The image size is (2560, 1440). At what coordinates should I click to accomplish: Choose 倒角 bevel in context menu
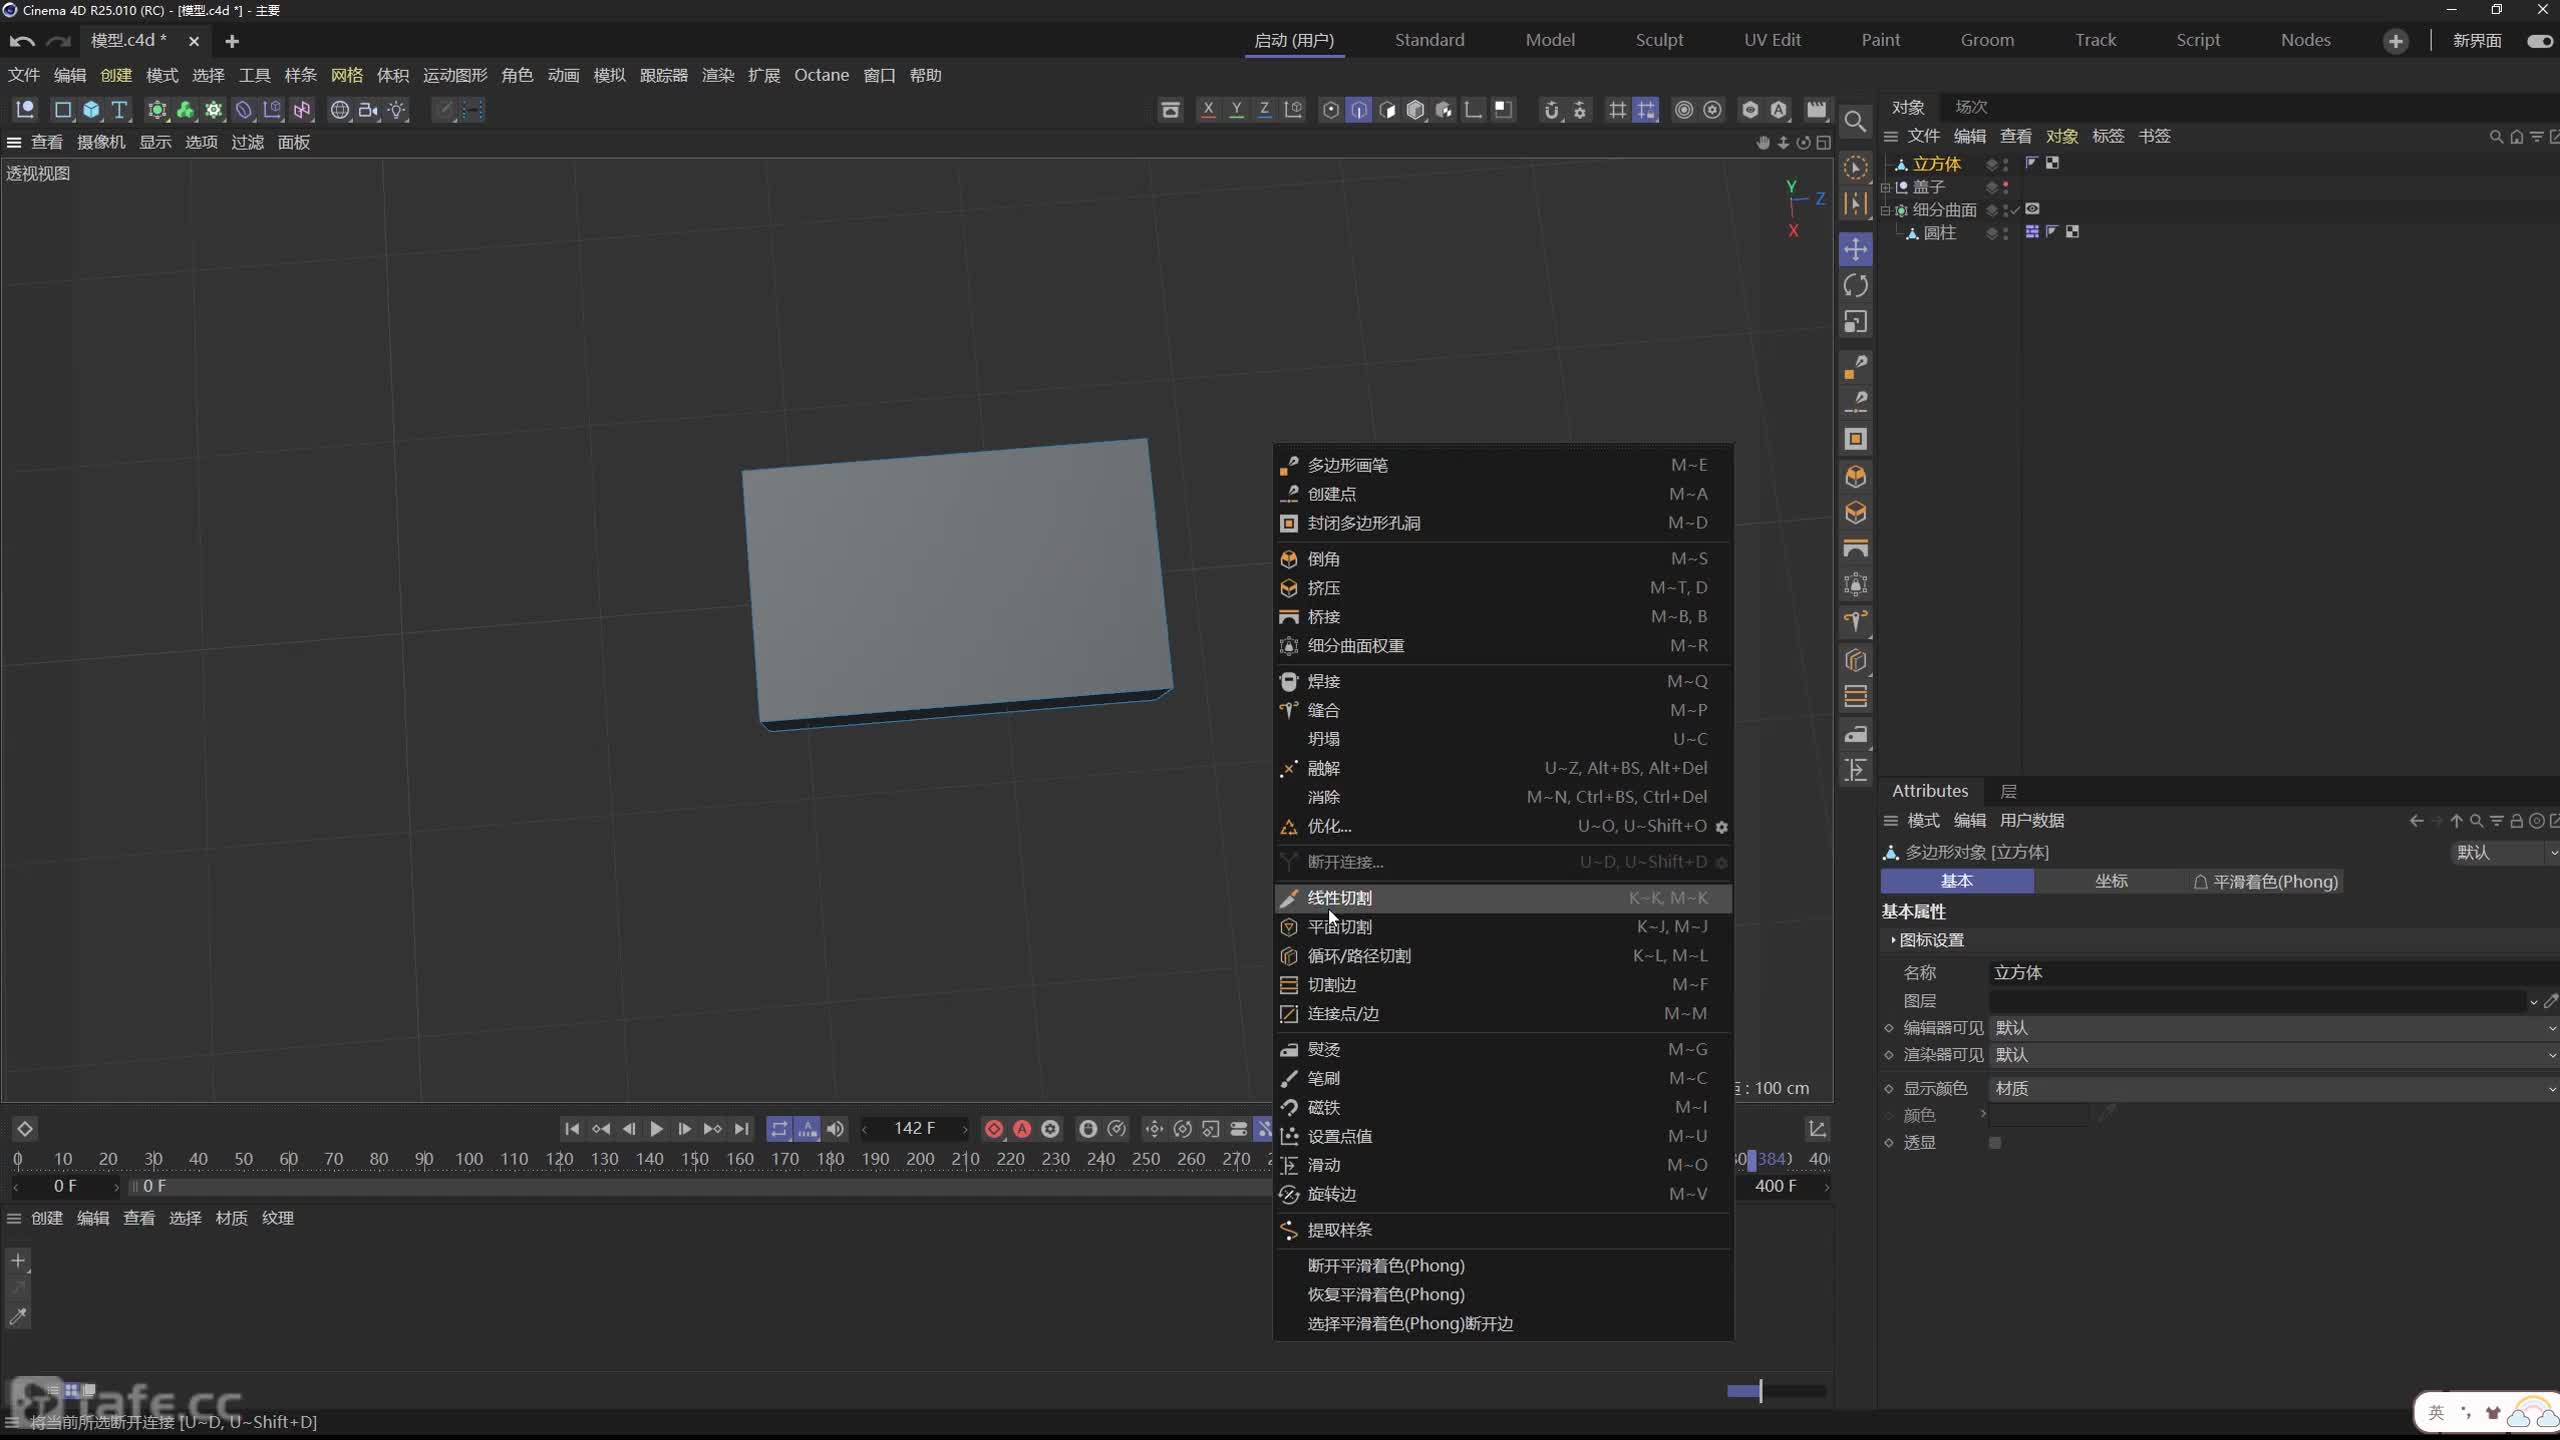tap(1502, 559)
